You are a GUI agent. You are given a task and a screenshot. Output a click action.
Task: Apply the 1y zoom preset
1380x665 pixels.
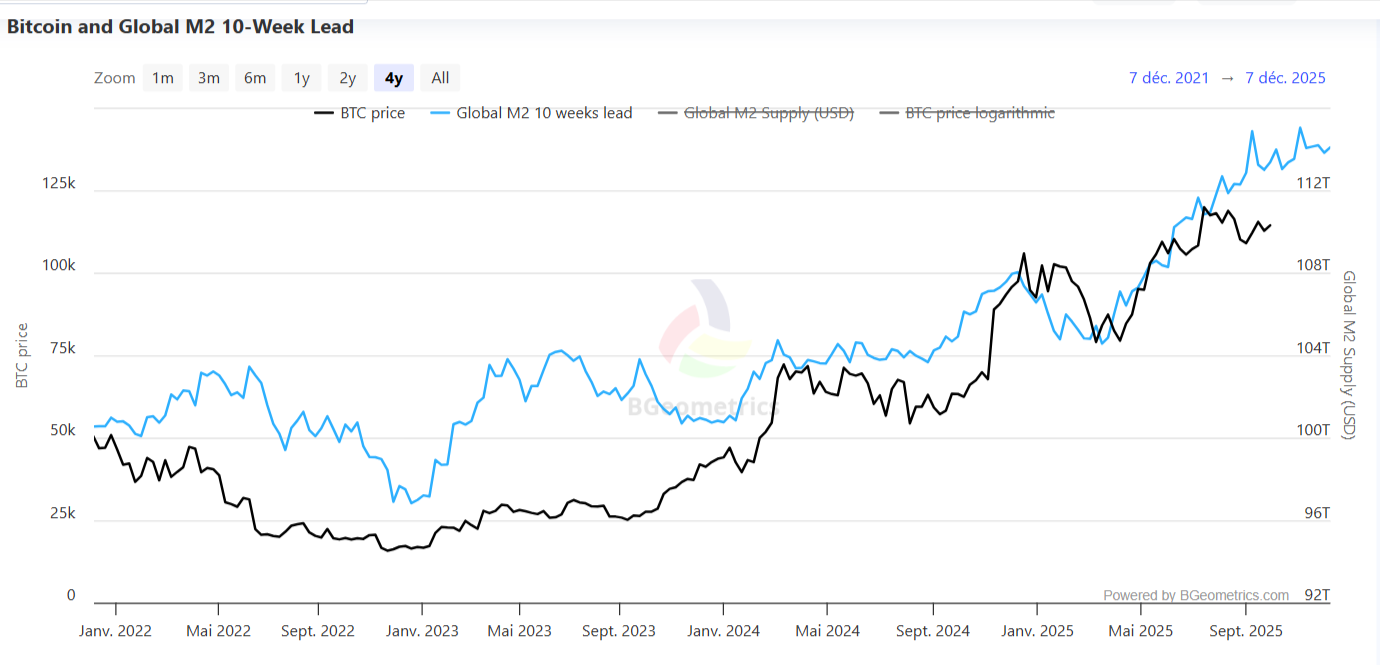coord(301,77)
